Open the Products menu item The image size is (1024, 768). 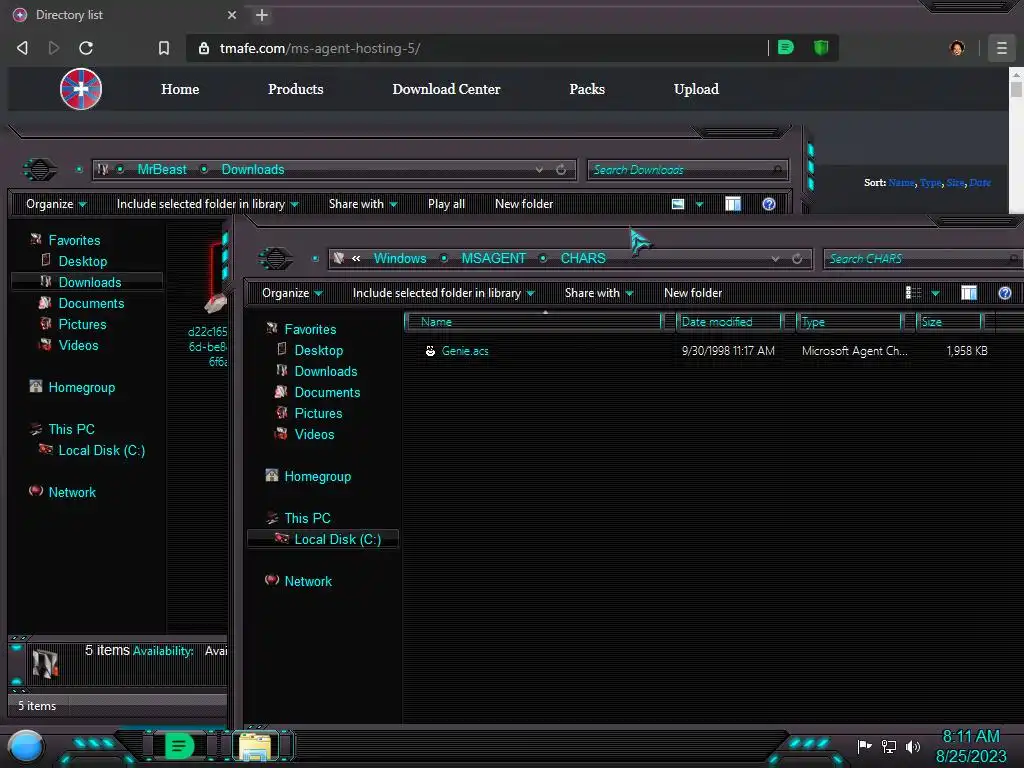click(x=295, y=89)
